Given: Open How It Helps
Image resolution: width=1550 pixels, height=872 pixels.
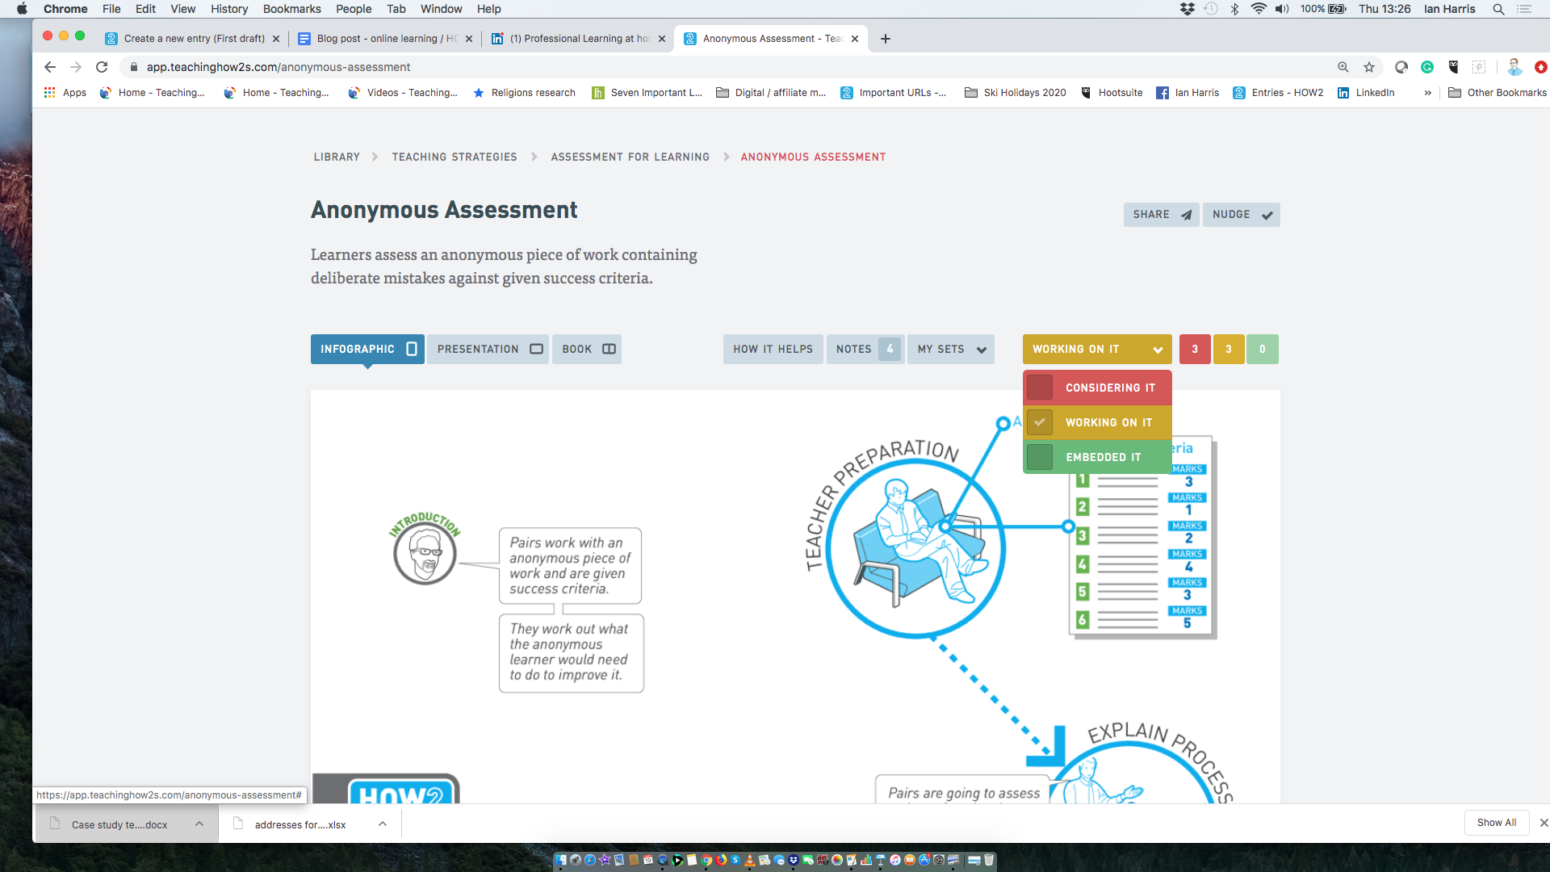Looking at the screenshot, I should tap(773, 349).
